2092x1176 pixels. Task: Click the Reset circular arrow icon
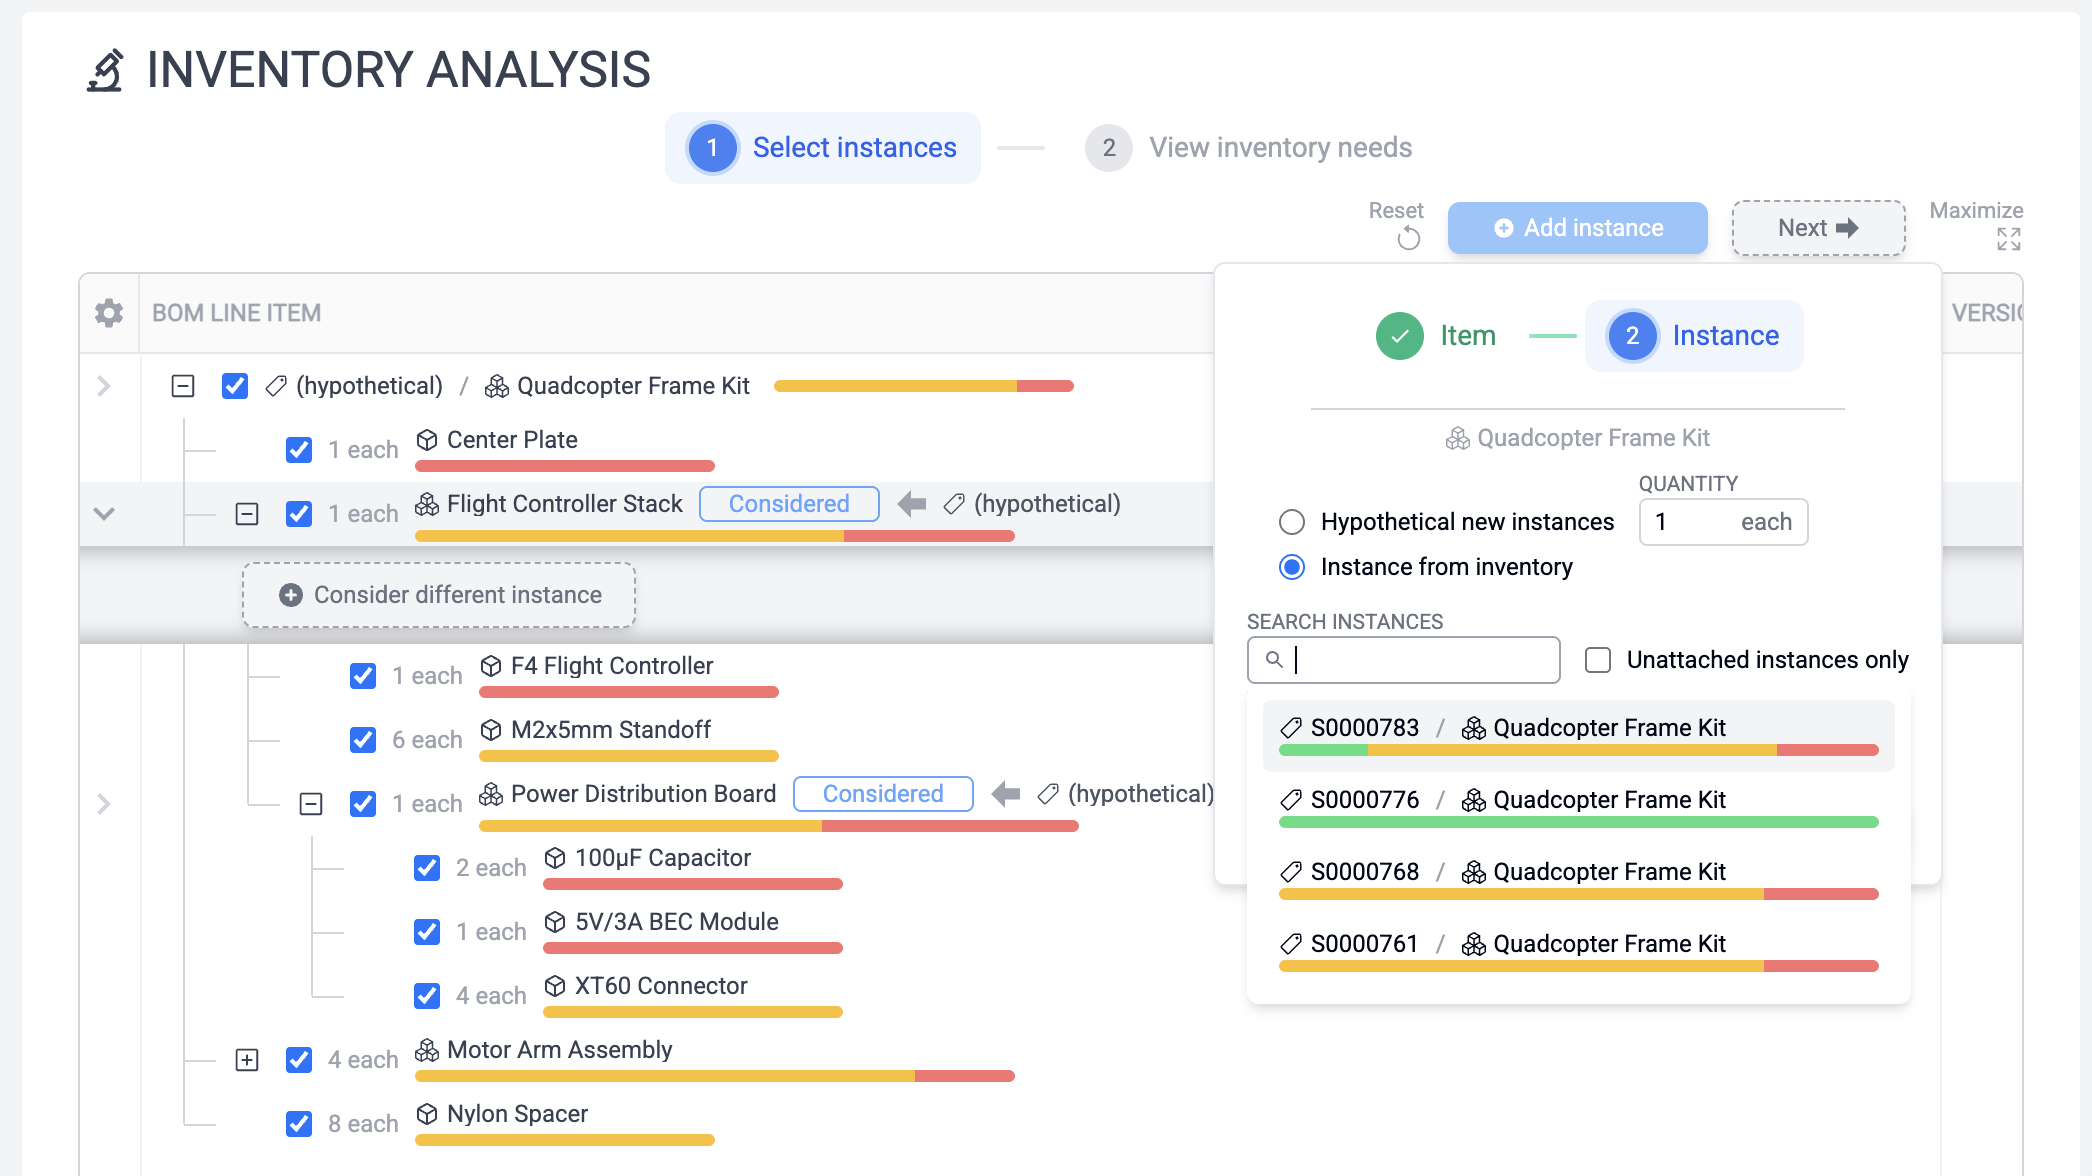pyautogui.click(x=1408, y=238)
